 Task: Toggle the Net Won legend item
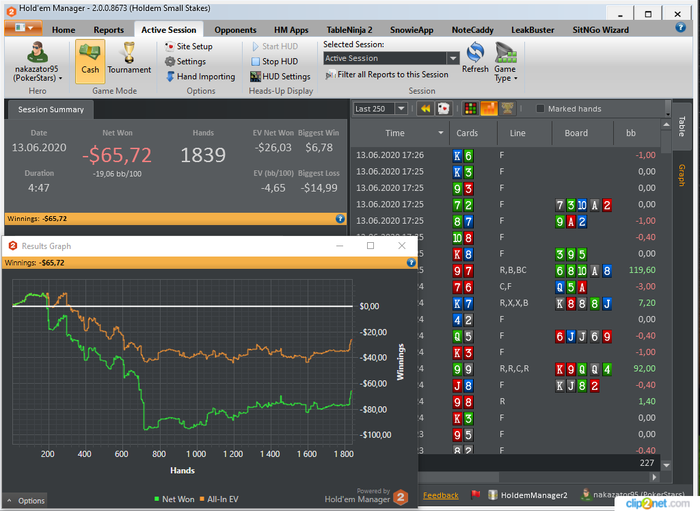coord(174,499)
